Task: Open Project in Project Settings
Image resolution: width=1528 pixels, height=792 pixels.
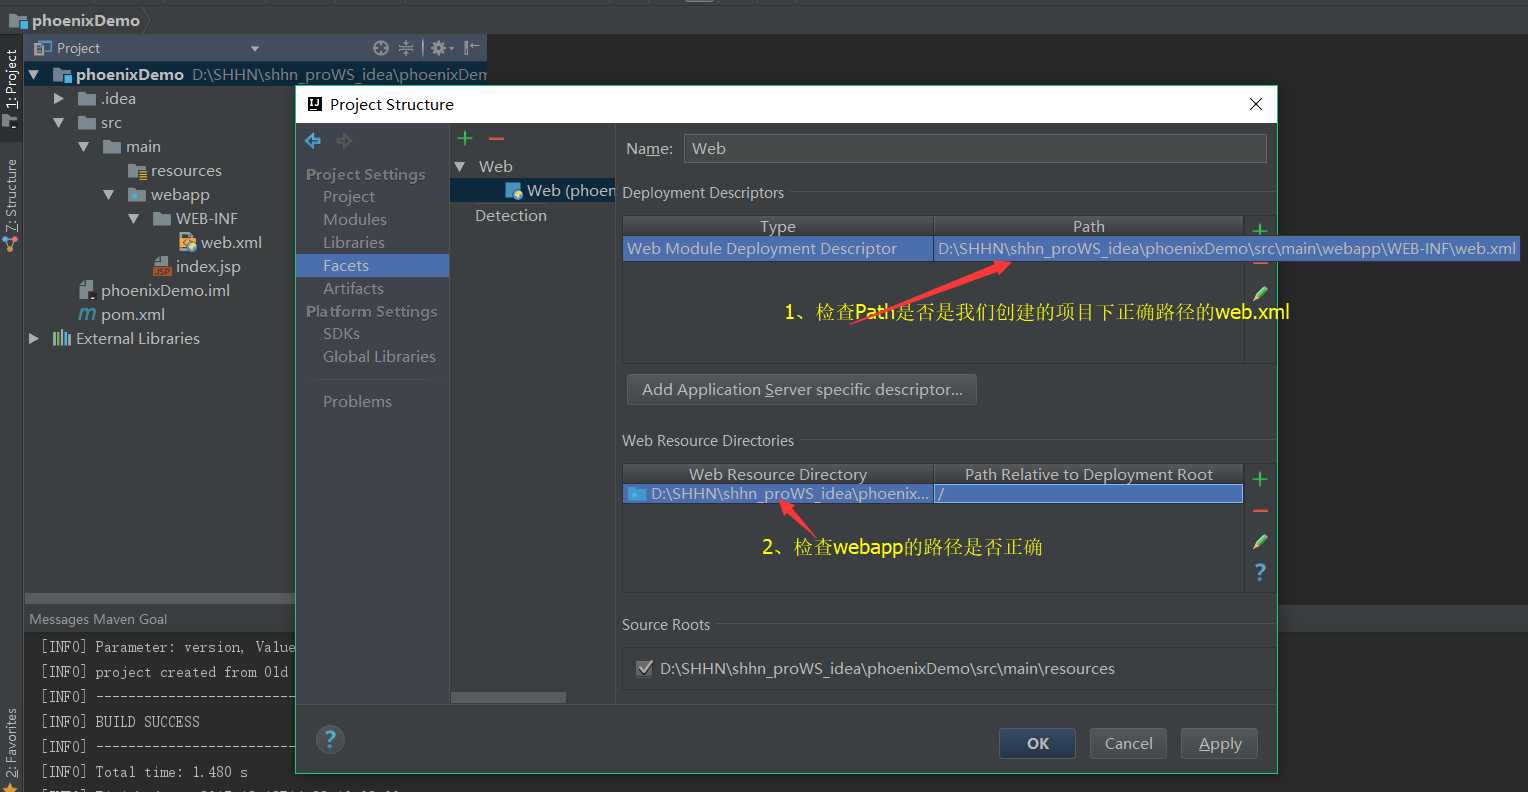Action: [349, 197]
